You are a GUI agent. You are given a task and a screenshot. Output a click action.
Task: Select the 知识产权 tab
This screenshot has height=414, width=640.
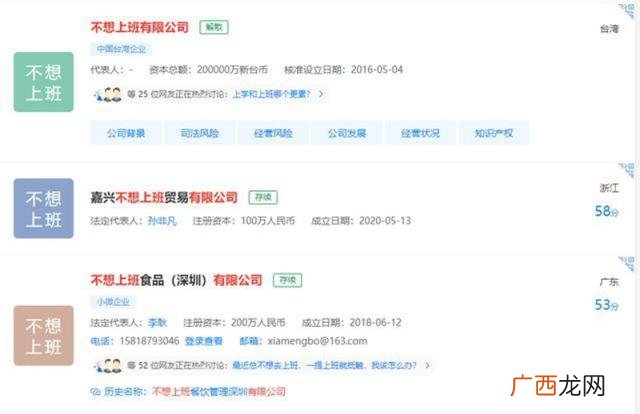pos(494,133)
